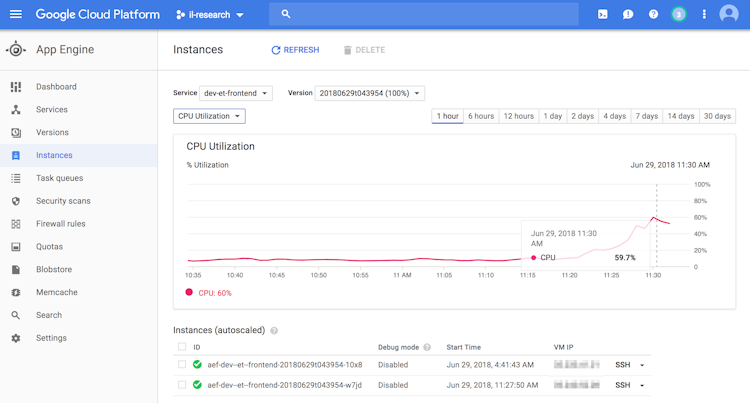Click the project hexagon icon beside il-research
The height and width of the screenshot is (403, 750).
point(180,15)
